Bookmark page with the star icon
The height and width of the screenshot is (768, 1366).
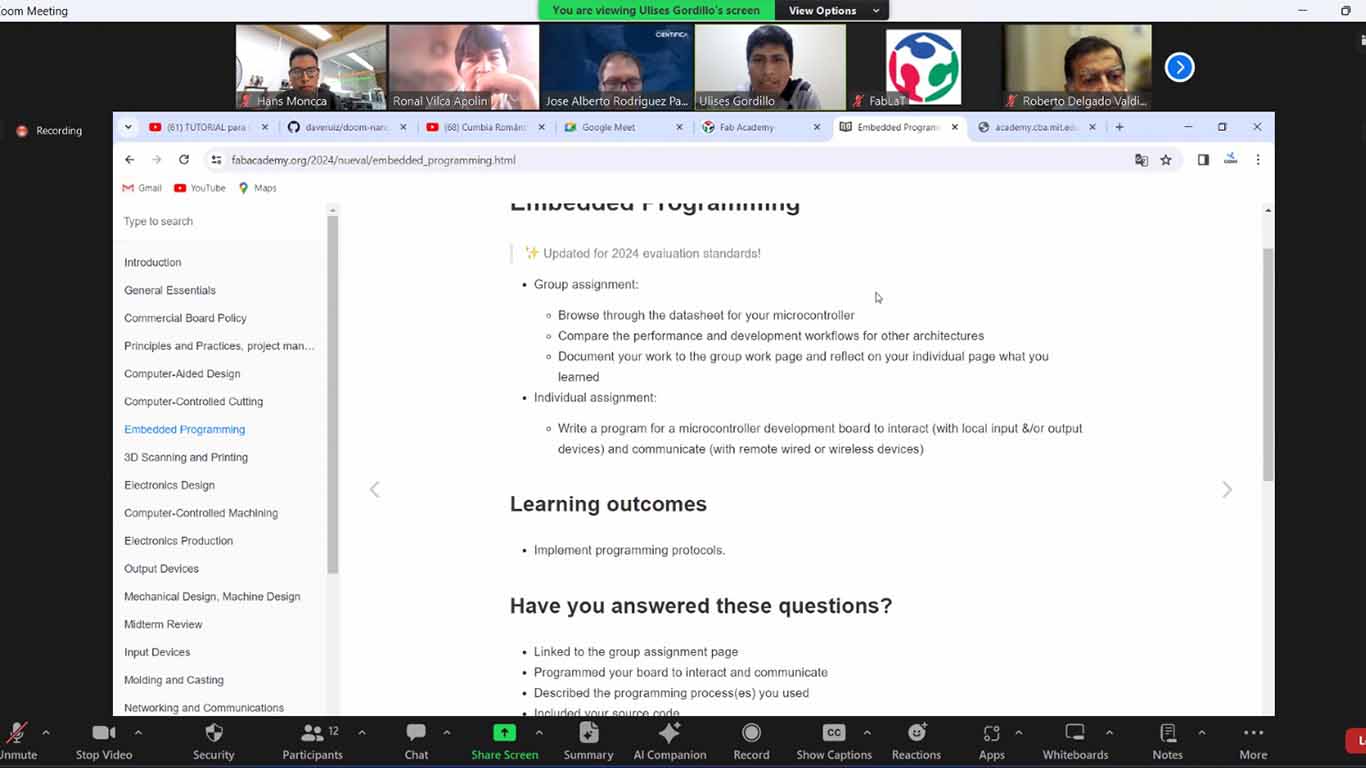1166,160
